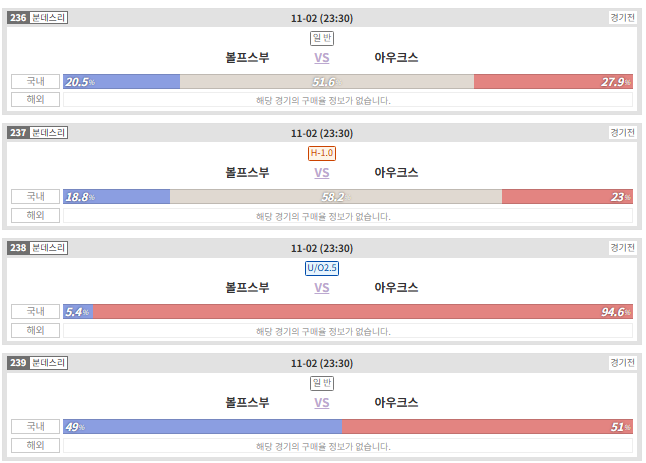
Task: Click the VS link in match 236
Action: coord(322,58)
